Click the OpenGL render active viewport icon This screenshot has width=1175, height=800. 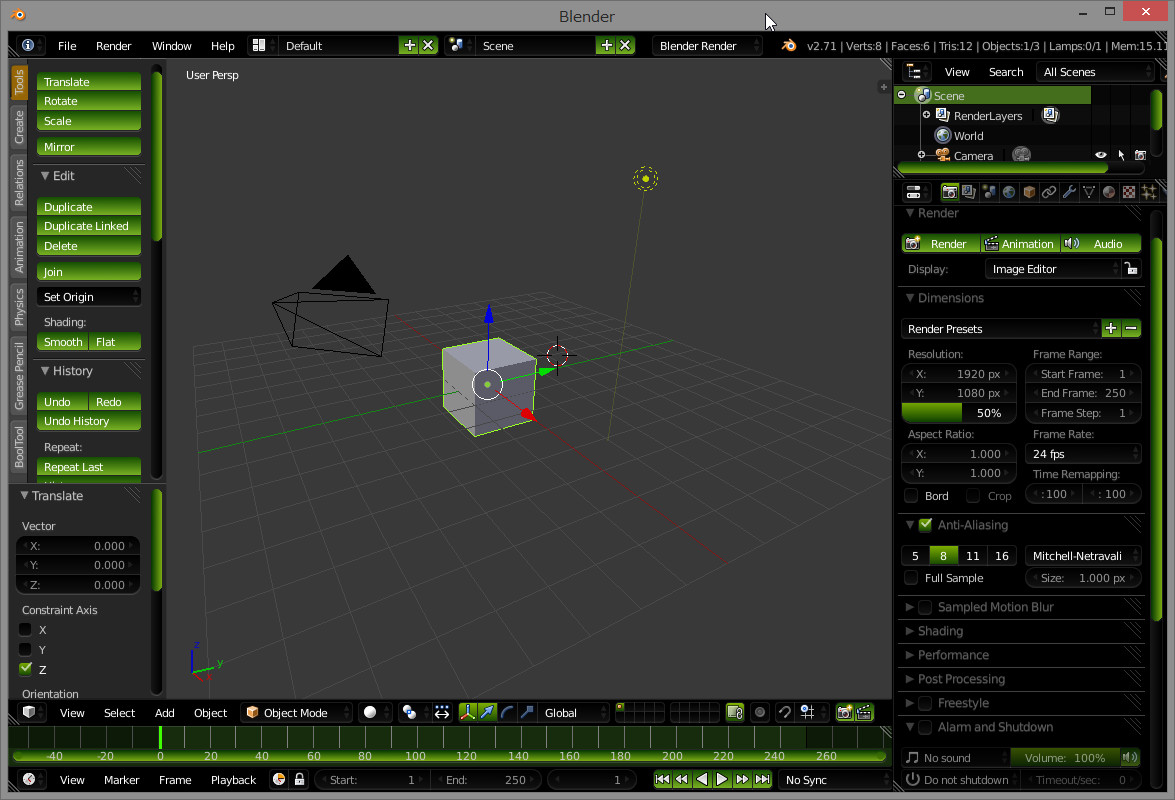tap(845, 712)
